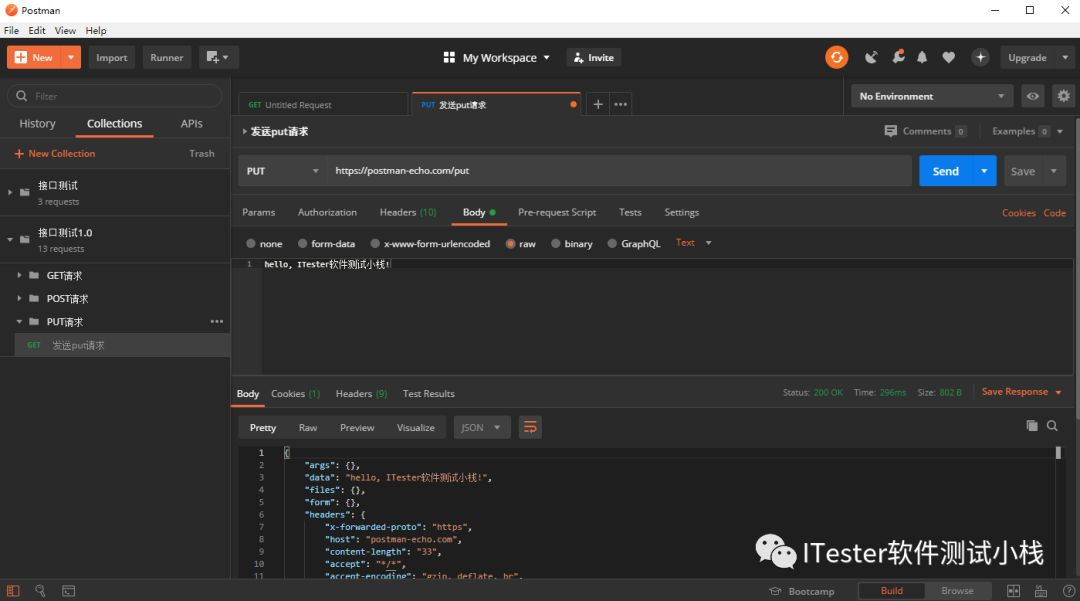Screen dimensions: 1080x601
Task: Click New Collection link
Action: tap(55, 154)
